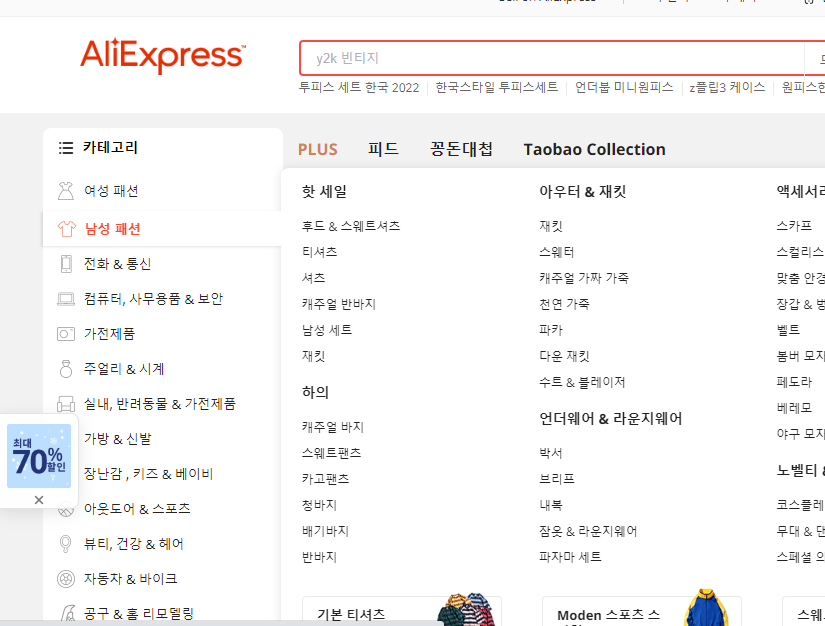This screenshot has height=626, width=825.
Task: Open 캐주얼 반바지 link
Action: pos(339,304)
